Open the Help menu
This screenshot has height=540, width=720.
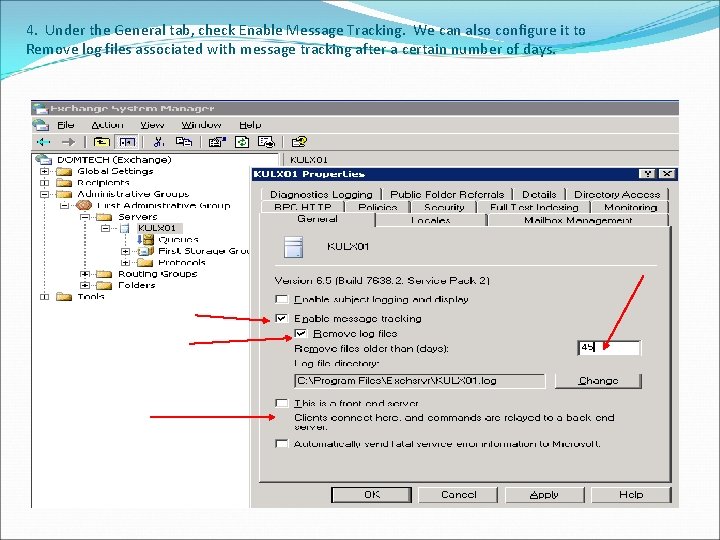tap(250, 125)
